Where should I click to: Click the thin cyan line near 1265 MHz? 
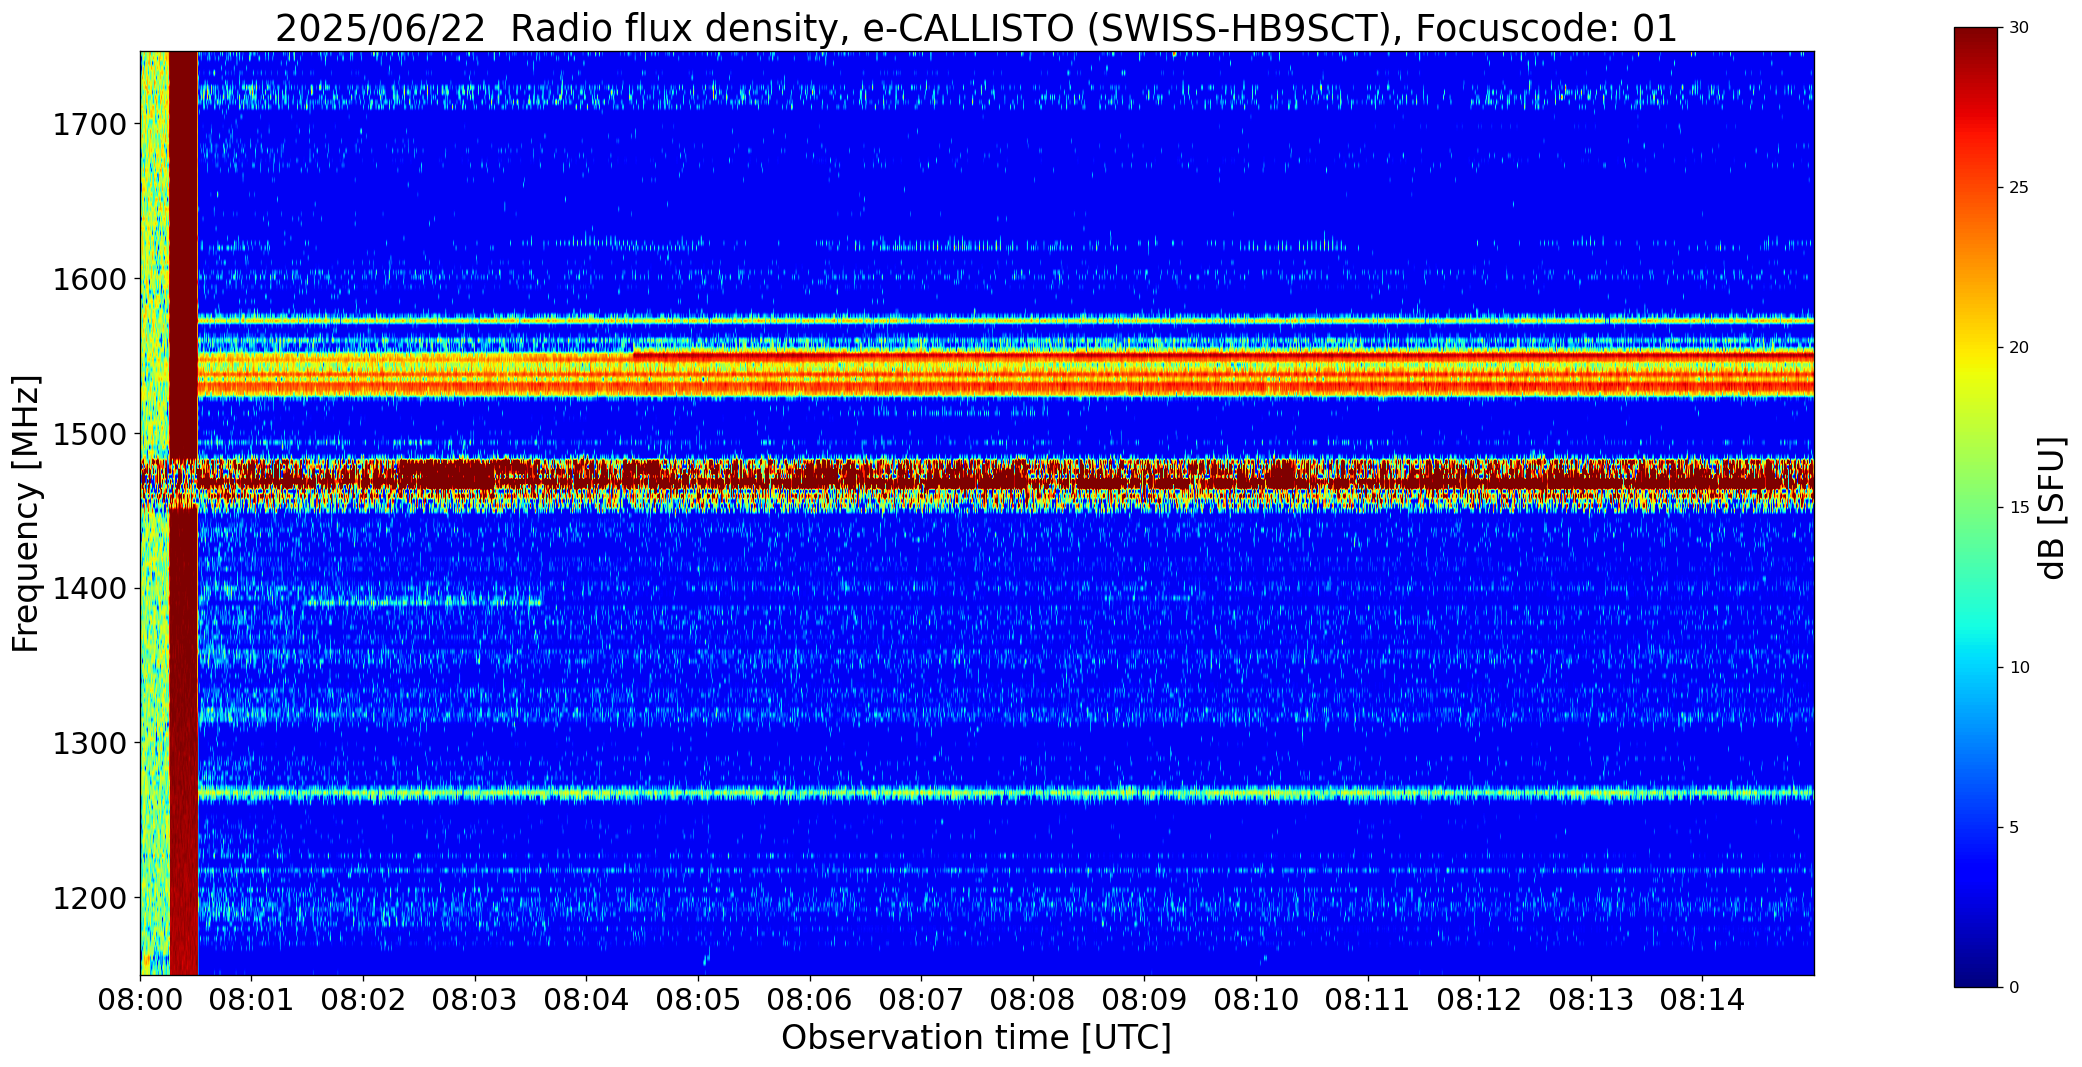coord(1005,795)
